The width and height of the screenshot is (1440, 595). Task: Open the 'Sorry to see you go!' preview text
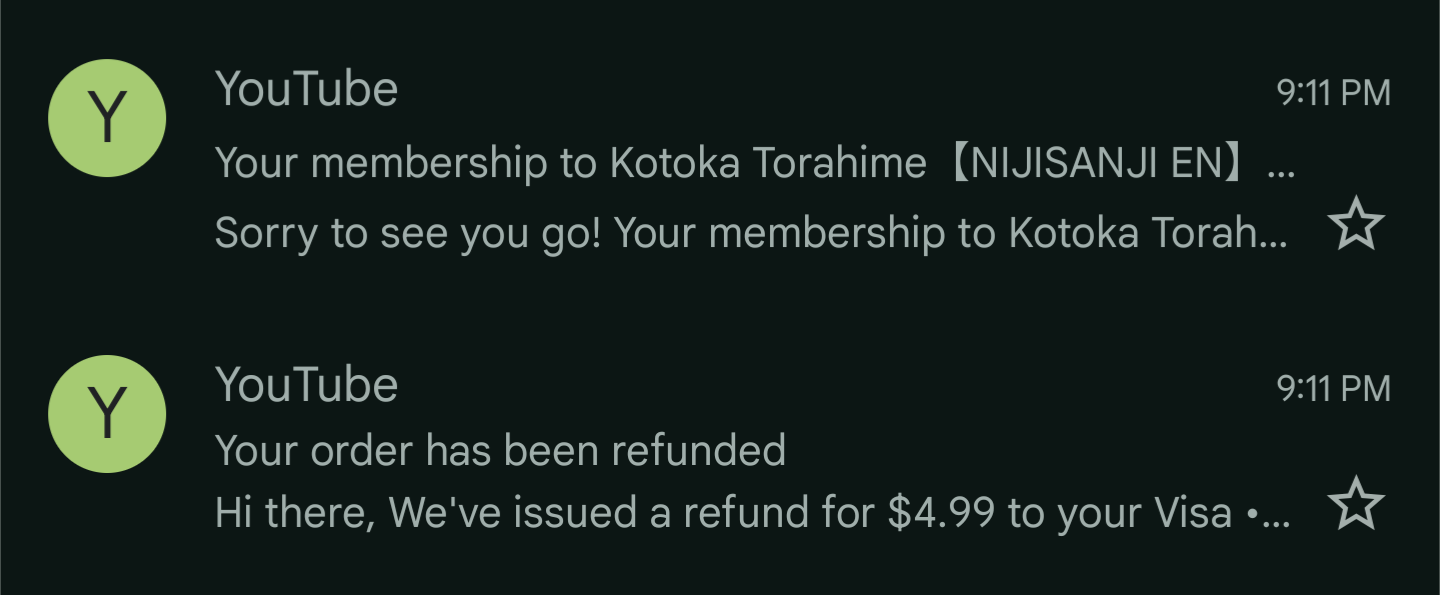pyautogui.click(x=408, y=233)
